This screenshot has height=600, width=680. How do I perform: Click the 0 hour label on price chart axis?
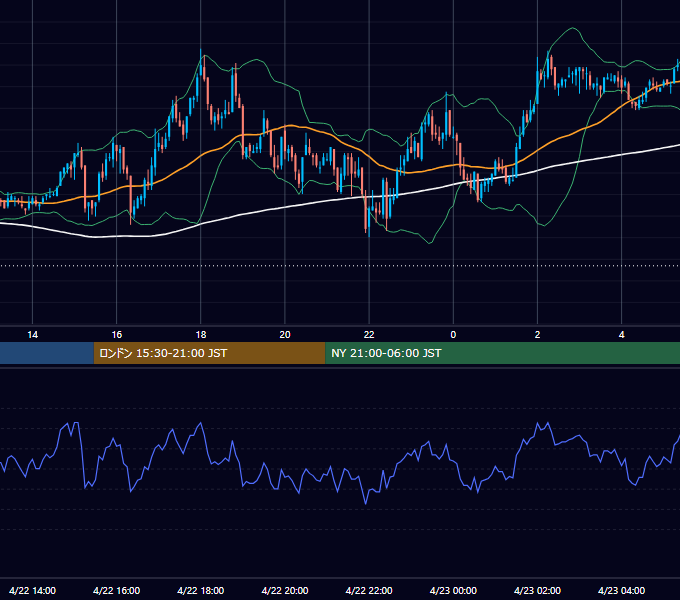pyautogui.click(x=453, y=335)
